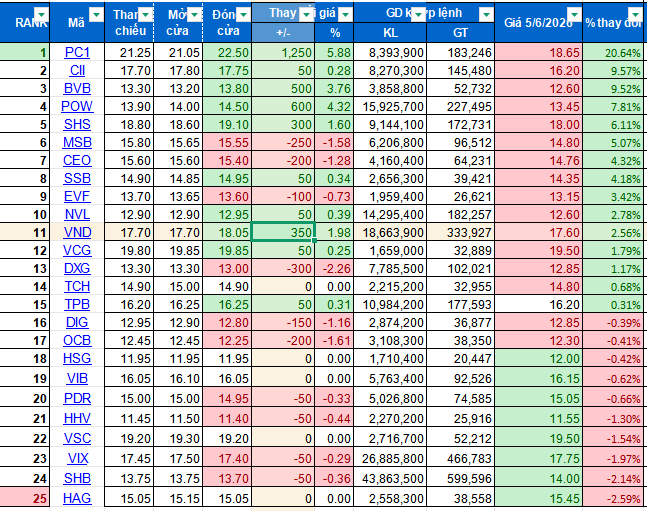The height and width of the screenshot is (511, 647).
Task: Open the Thay đổi giá +/- filter dropdown
Action: click(x=306, y=15)
